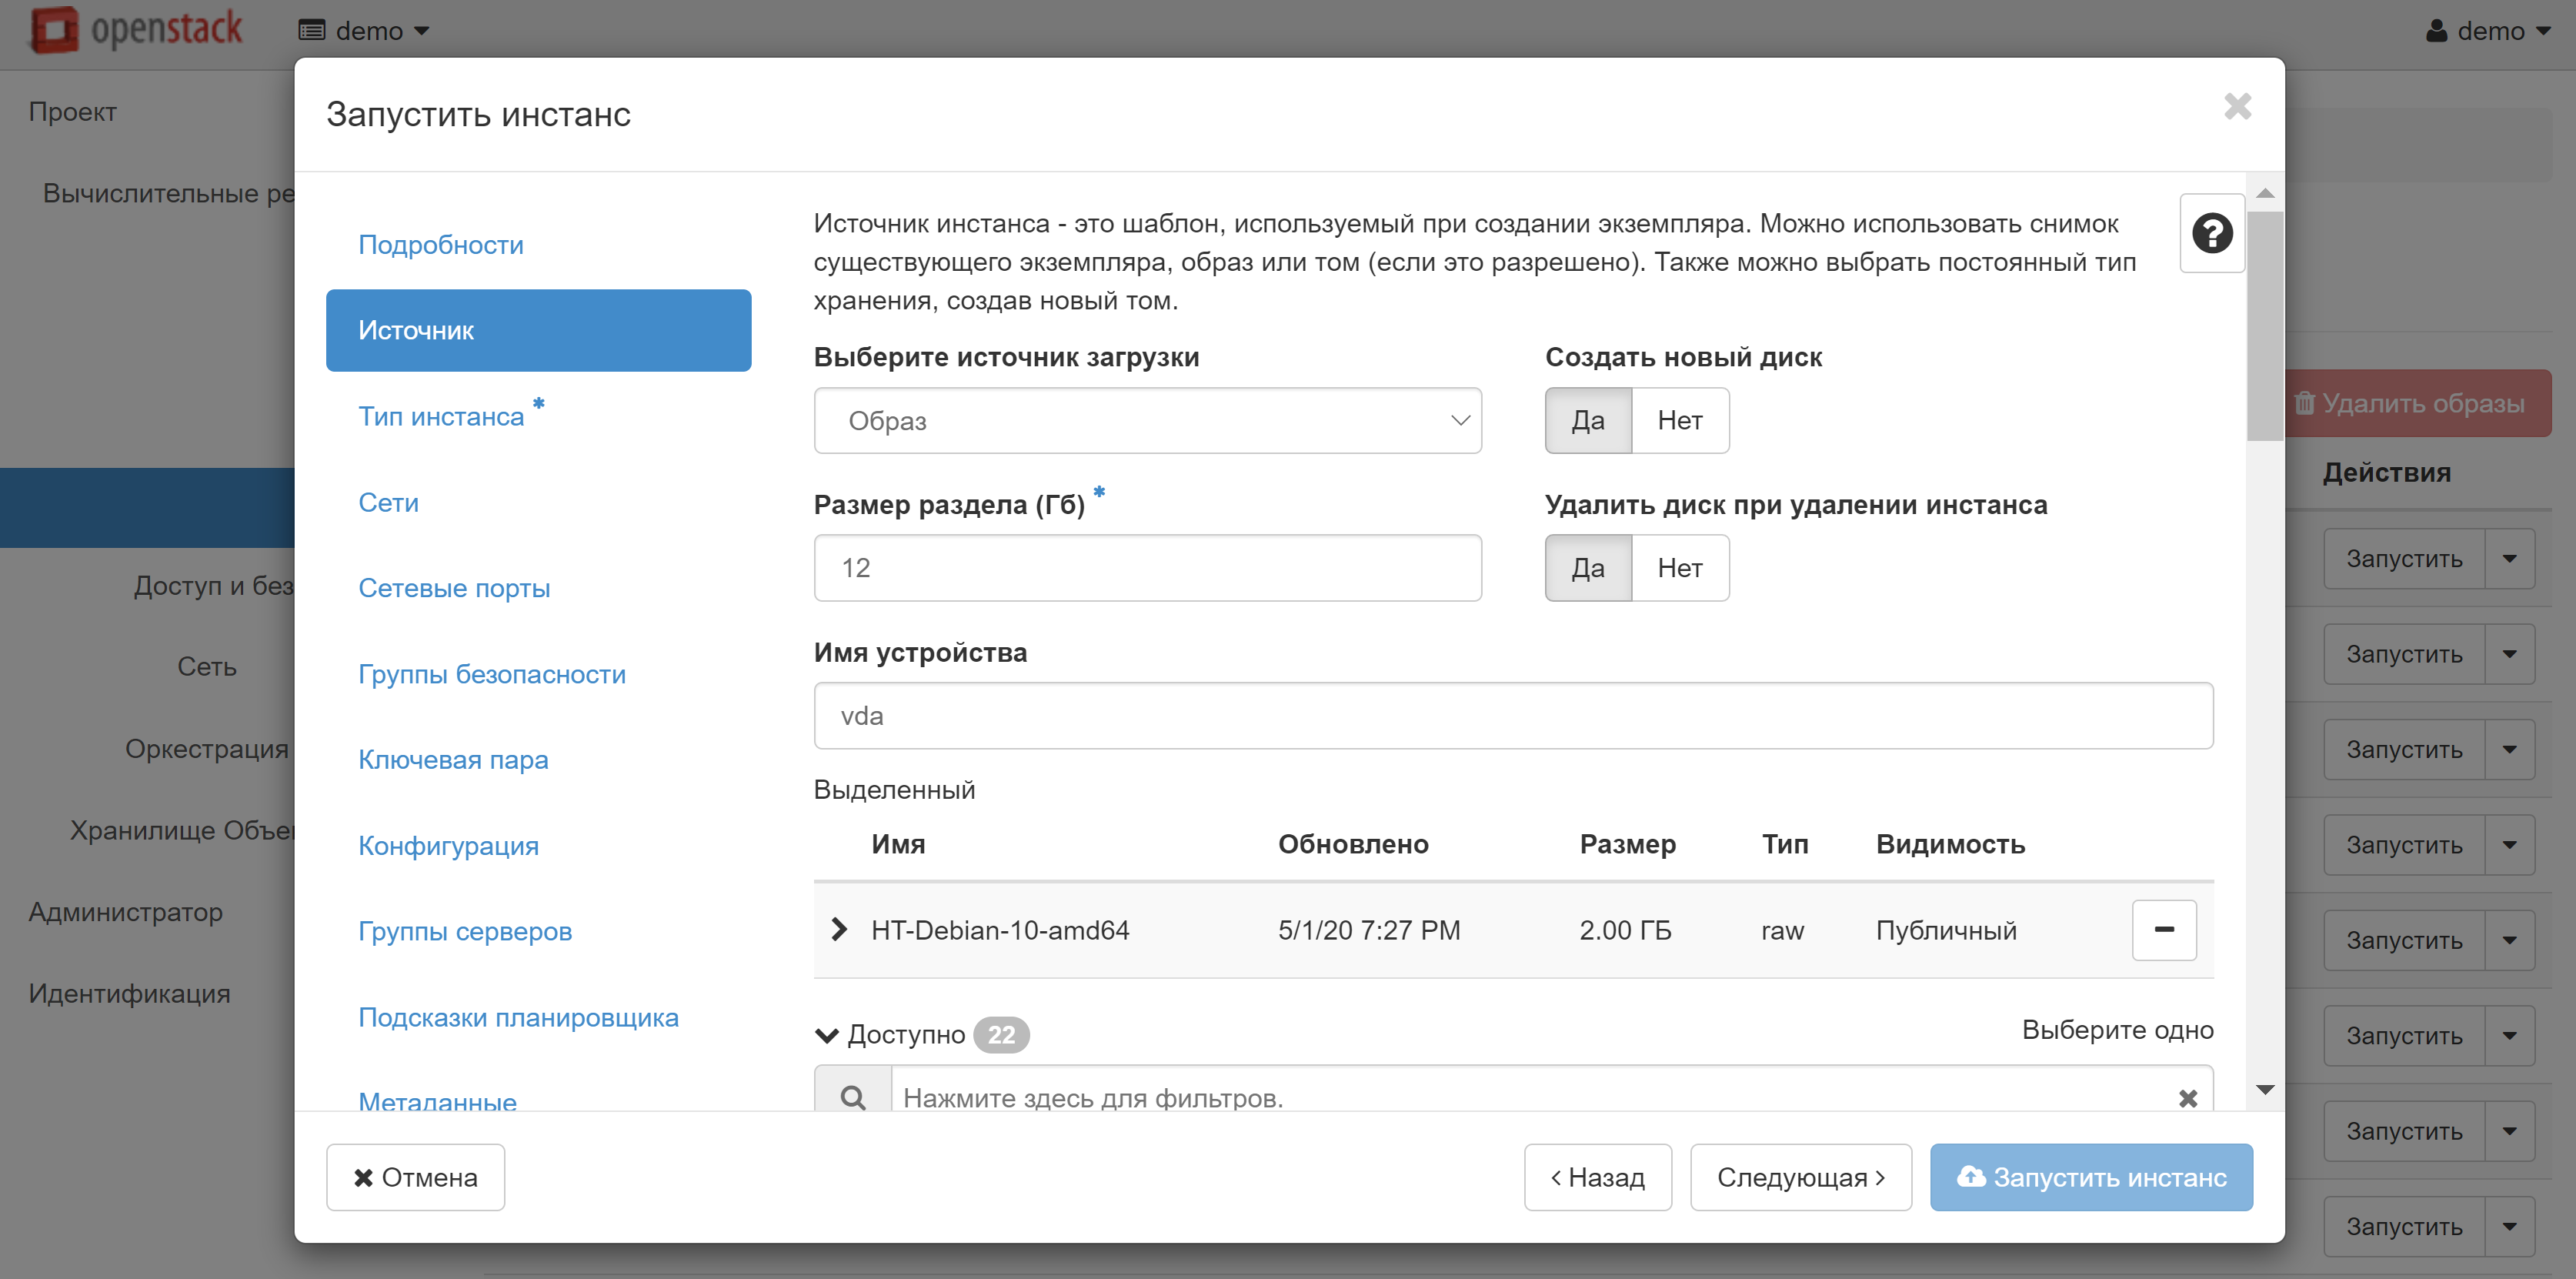Click the dialog scrollbar down arrow
This screenshot has width=2576, height=1279.
pos(2265,1089)
